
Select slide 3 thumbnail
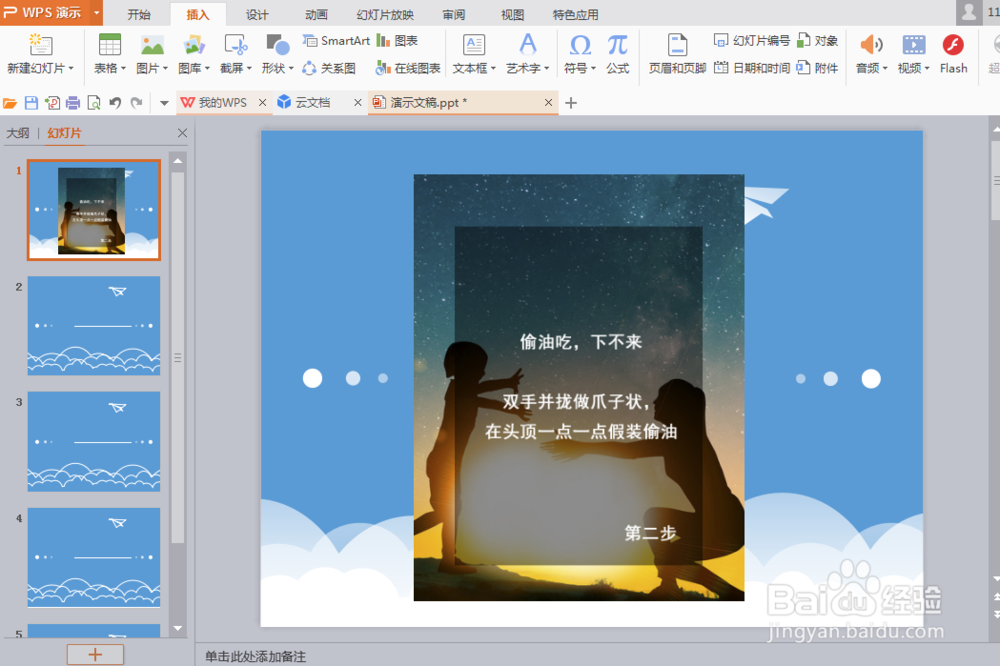[94, 441]
